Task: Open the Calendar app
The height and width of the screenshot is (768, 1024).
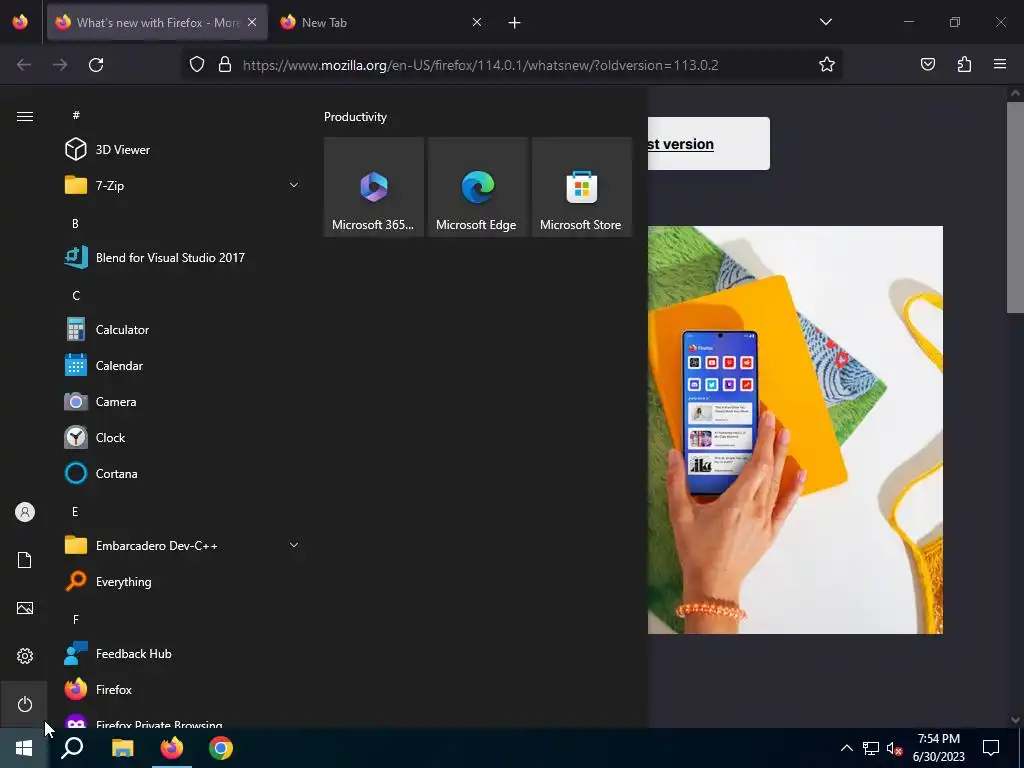Action: pos(183,366)
